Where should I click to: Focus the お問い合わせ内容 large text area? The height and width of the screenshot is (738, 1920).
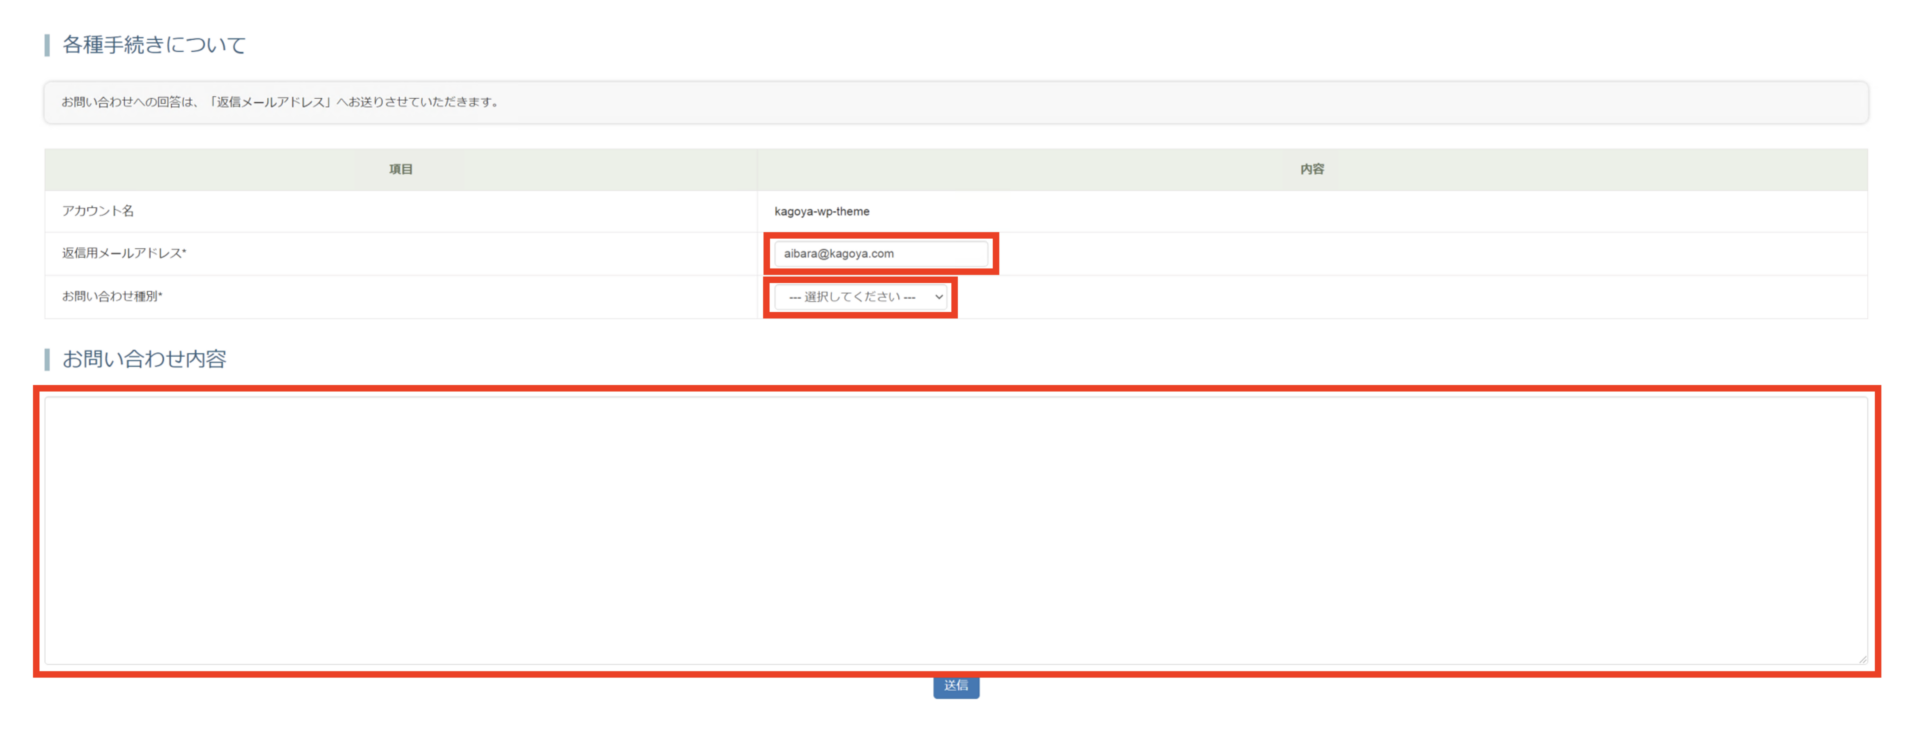[x=955, y=530]
